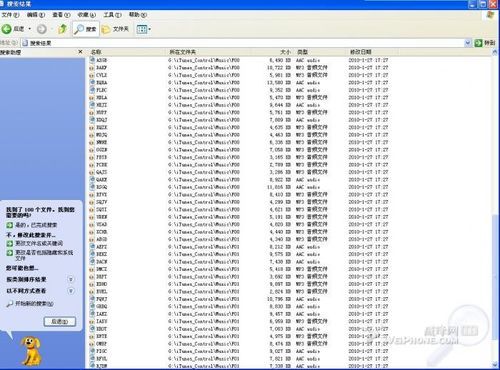Viewport: 500px width, 370px height.
Task: Open the 查看 menu
Action: (x=61, y=15)
